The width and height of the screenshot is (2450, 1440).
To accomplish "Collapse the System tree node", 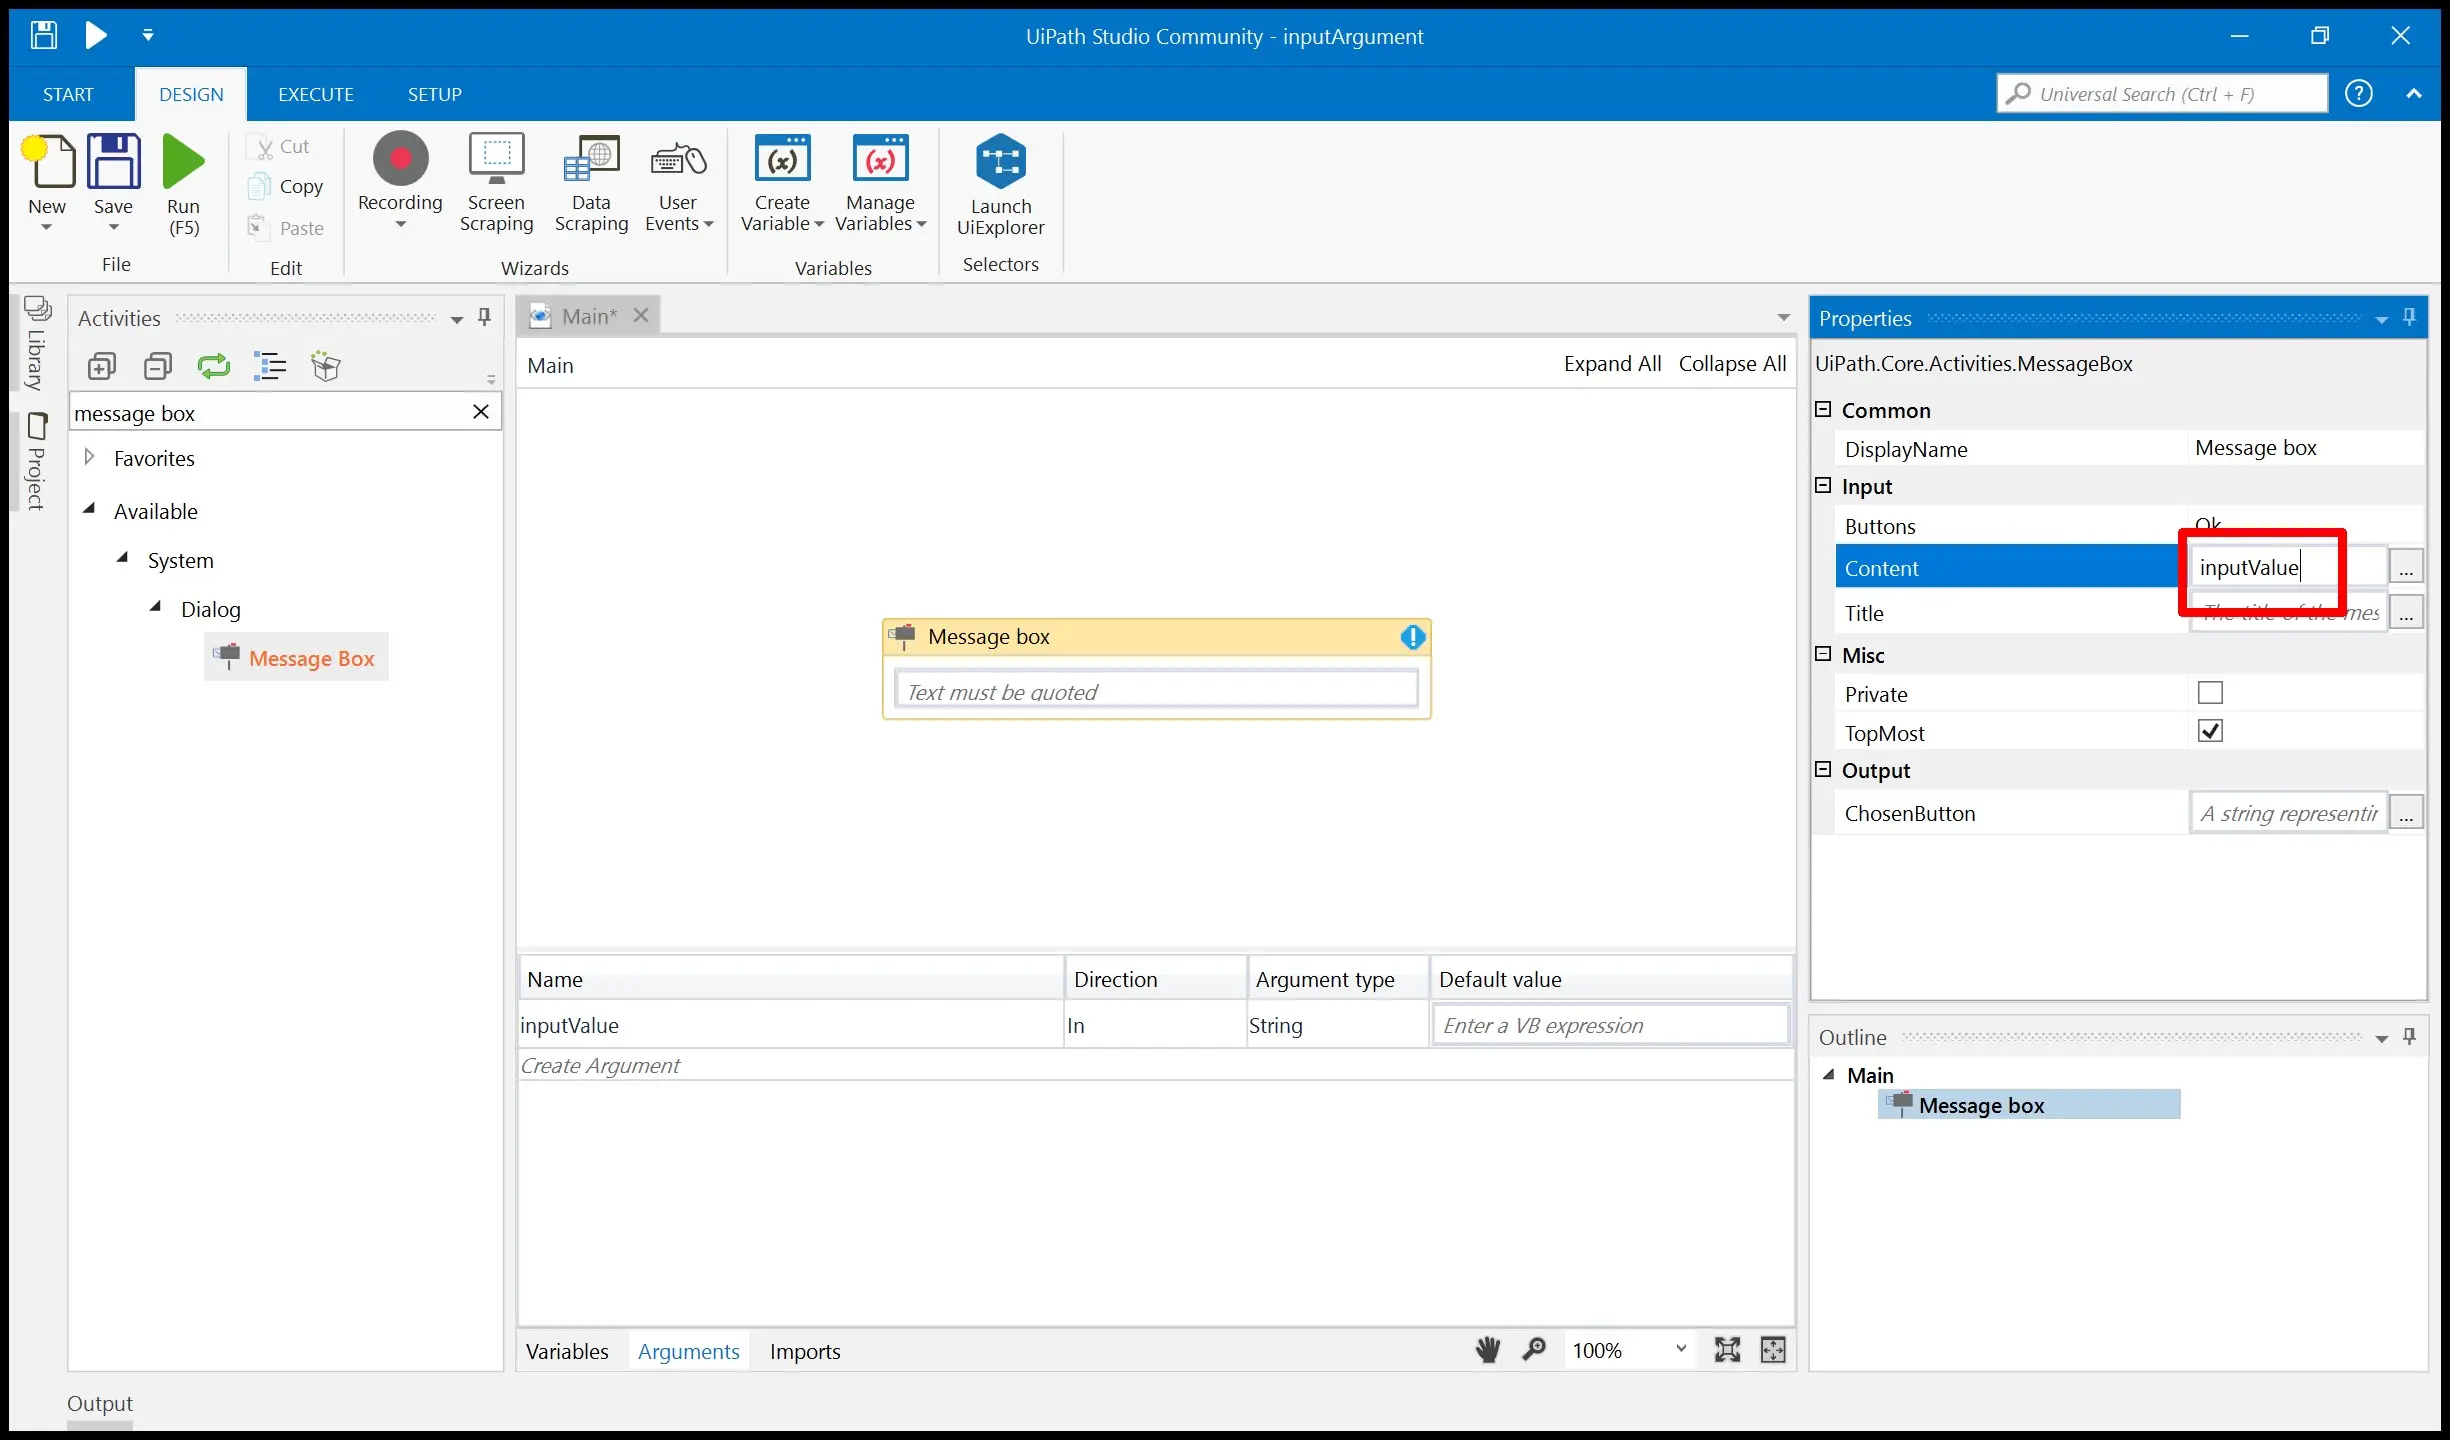I will 122,558.
